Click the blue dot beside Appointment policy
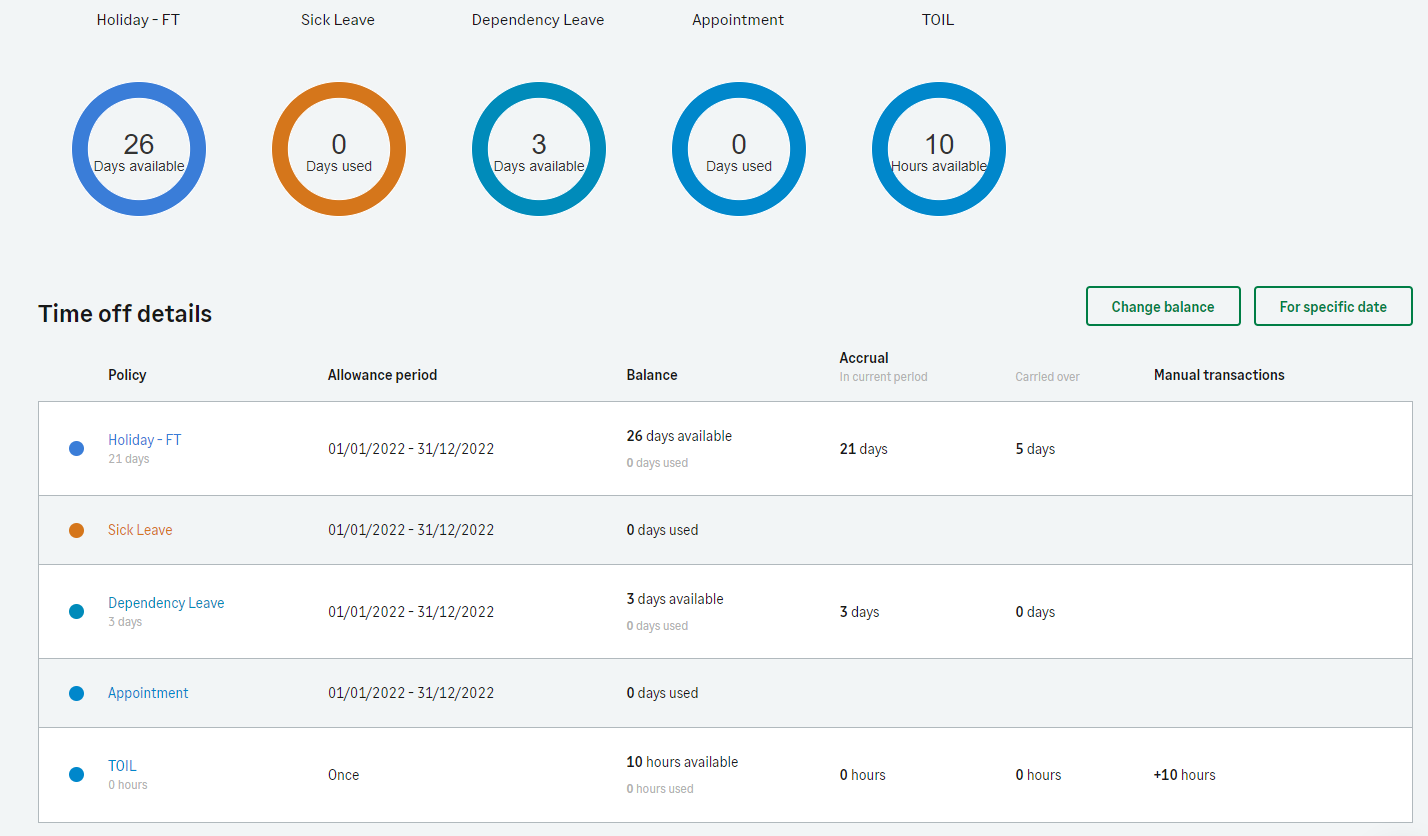The image size is (1428, 836). [76, 693]
